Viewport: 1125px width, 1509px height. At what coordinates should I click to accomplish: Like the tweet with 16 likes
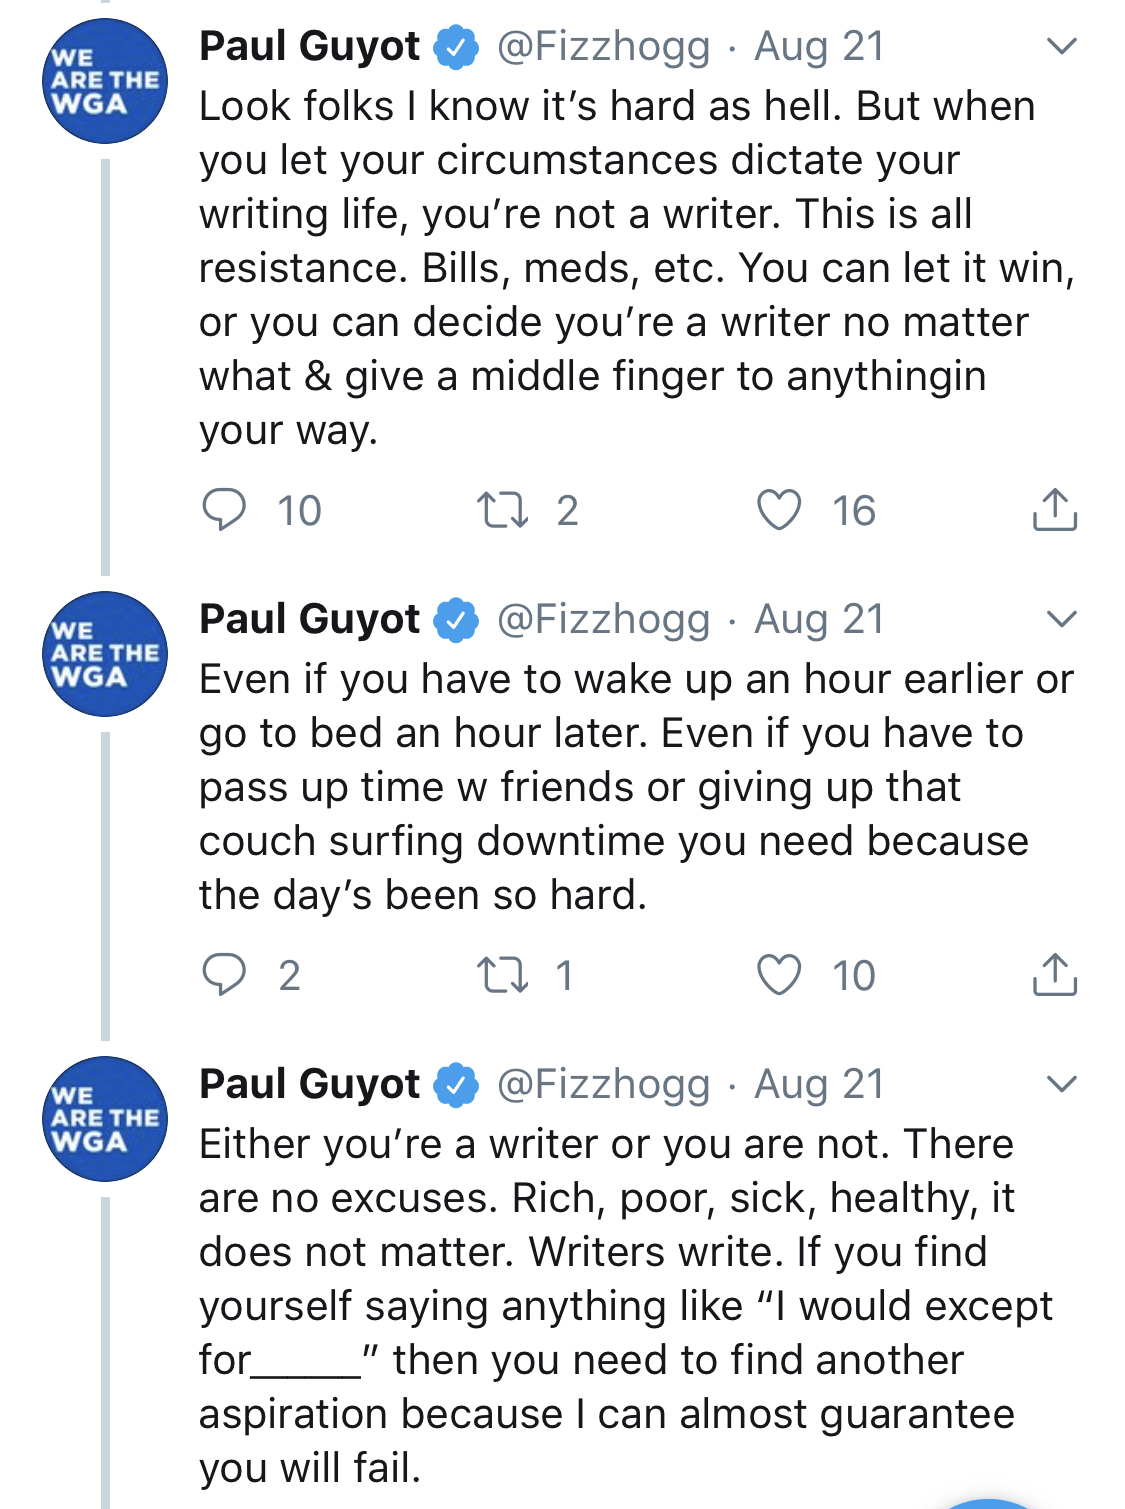pyautogui.click(x=779, y=509)
